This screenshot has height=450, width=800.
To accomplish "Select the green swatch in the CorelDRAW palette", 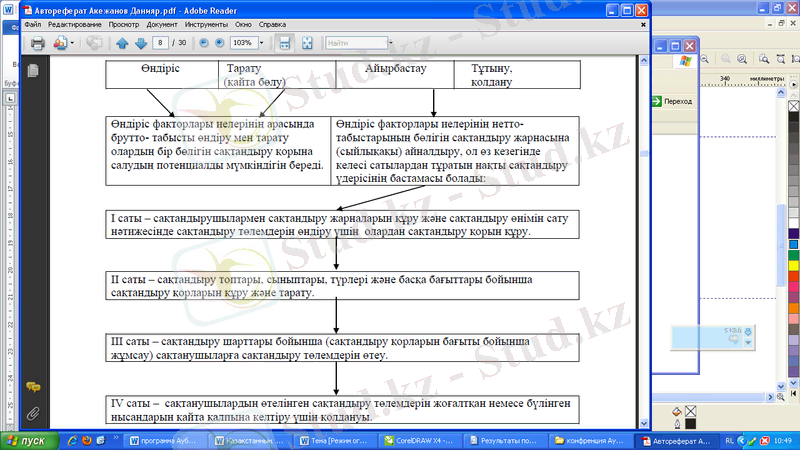I will [x=794, y=255].
